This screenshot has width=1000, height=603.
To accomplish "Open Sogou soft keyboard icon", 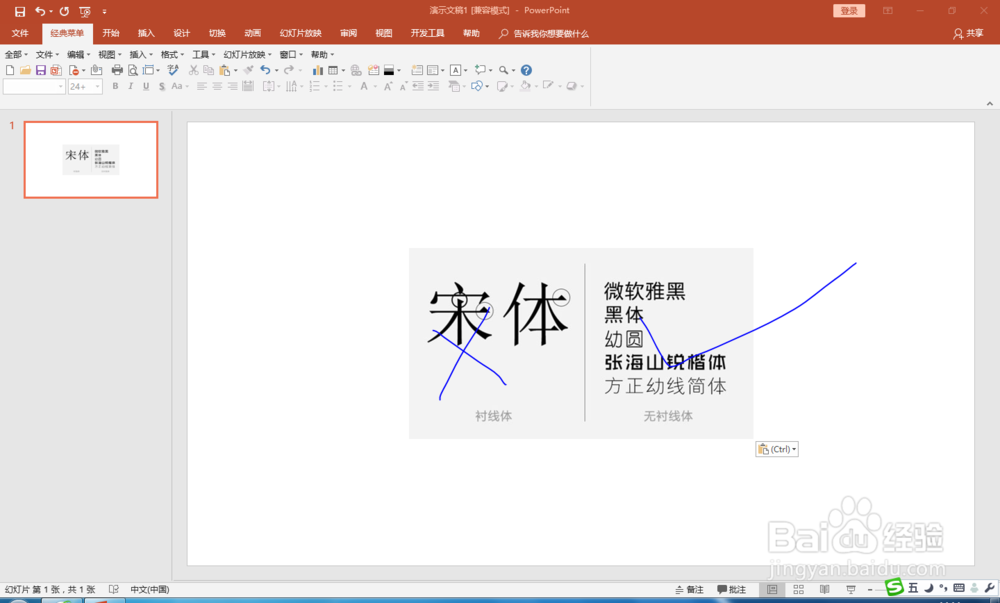I will pyautogui.click(x=959, y=588).
